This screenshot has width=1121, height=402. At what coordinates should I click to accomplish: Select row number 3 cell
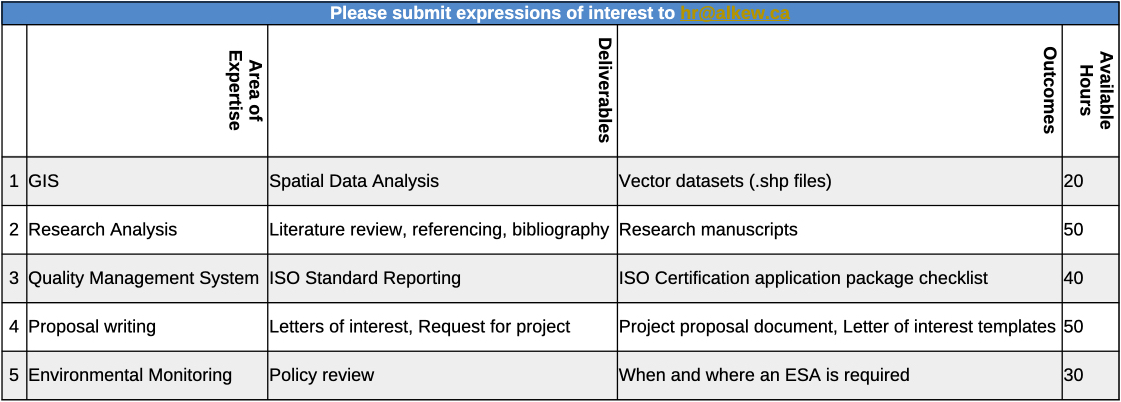click(x=14, y=278)
